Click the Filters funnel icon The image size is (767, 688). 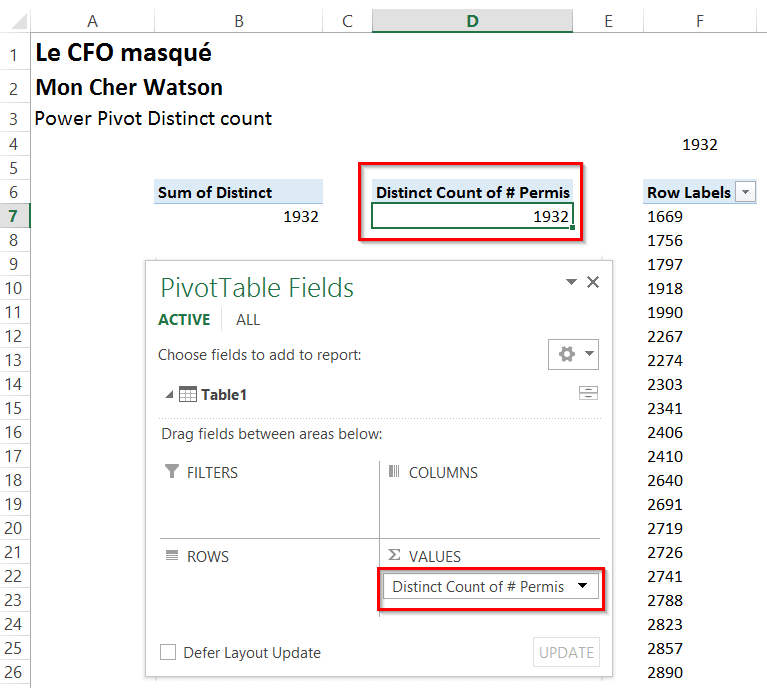(x=171, y=472)
